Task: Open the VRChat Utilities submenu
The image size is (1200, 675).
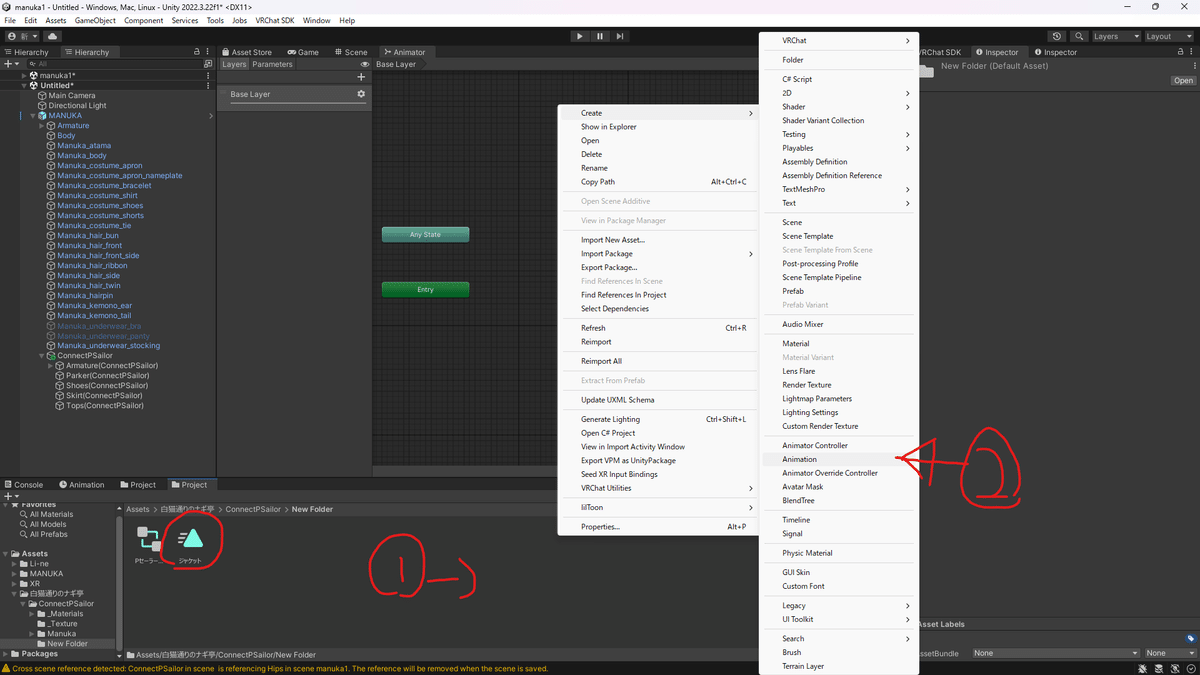Action: point(657,488)
